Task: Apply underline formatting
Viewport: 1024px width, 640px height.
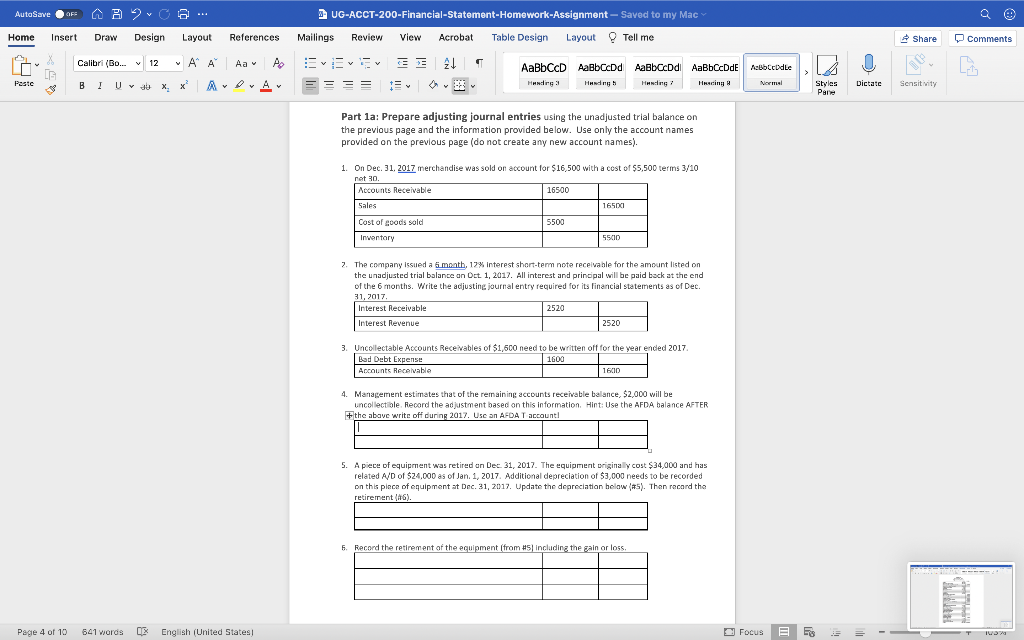Action: pyautogui.click(x=118, y=85)
